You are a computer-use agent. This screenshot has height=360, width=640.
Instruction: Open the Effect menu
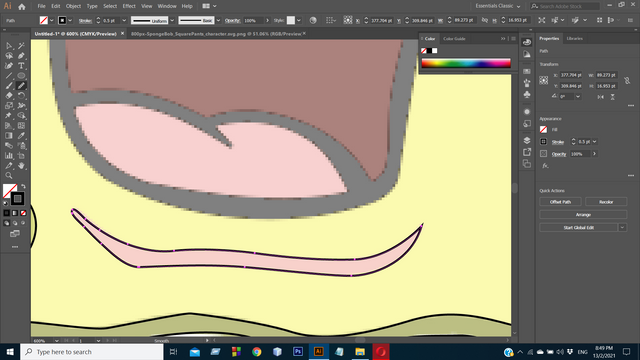pyautogui.click(x=129, y=6)
